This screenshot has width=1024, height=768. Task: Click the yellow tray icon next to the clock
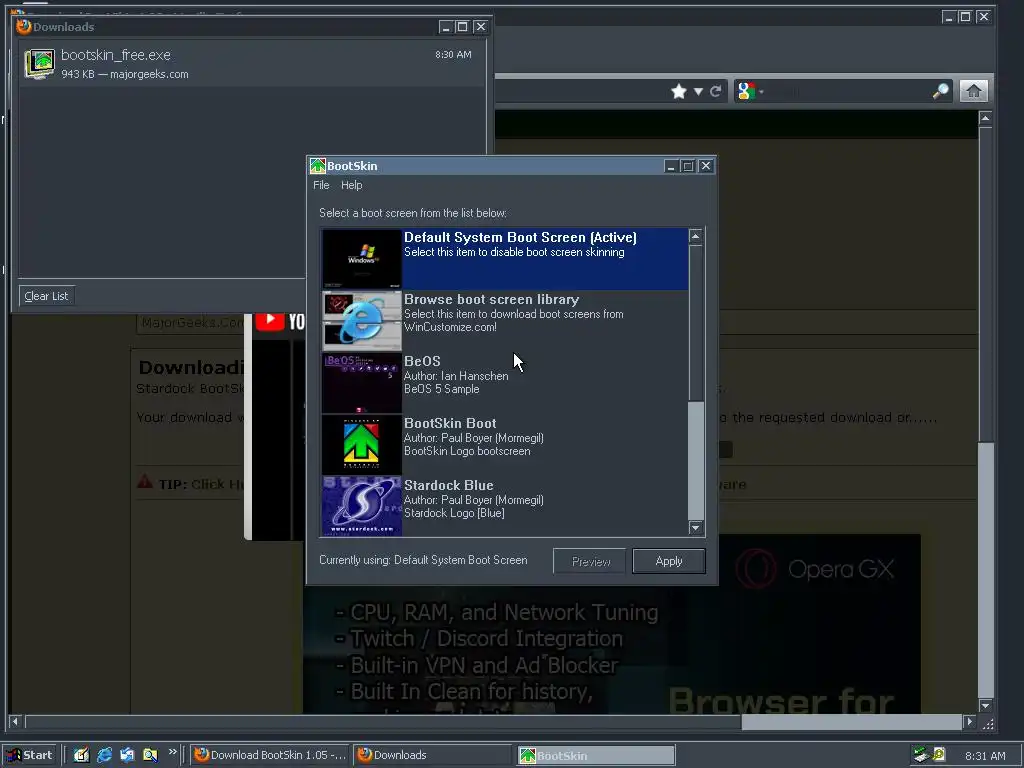coord(939,755)
